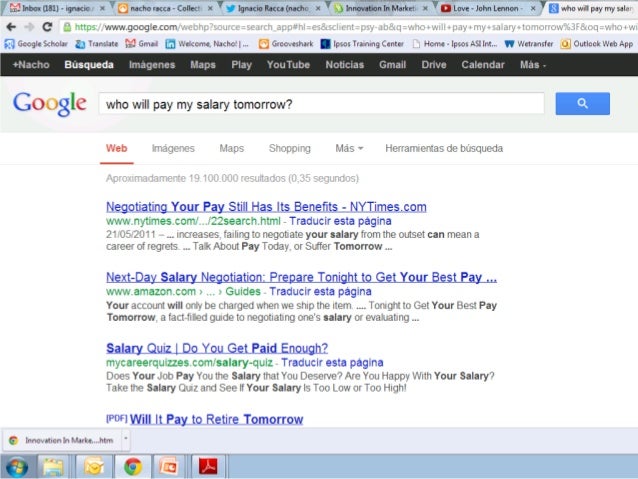Open Play in Google bar
Image resolution: width=638 pixels, height=479 pixels.
click(241, 65)
